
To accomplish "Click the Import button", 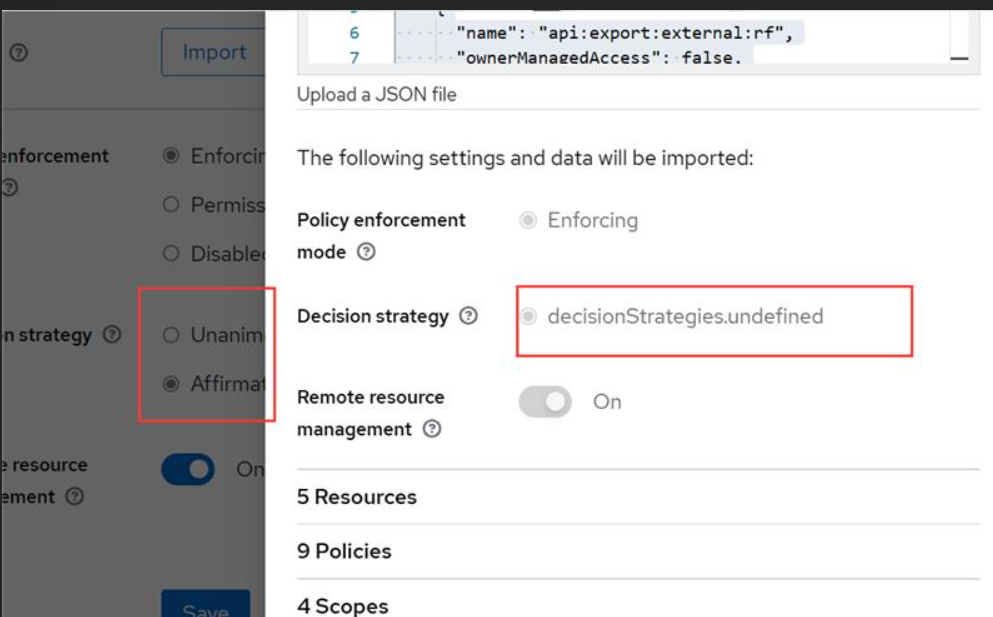I will 213,52.
